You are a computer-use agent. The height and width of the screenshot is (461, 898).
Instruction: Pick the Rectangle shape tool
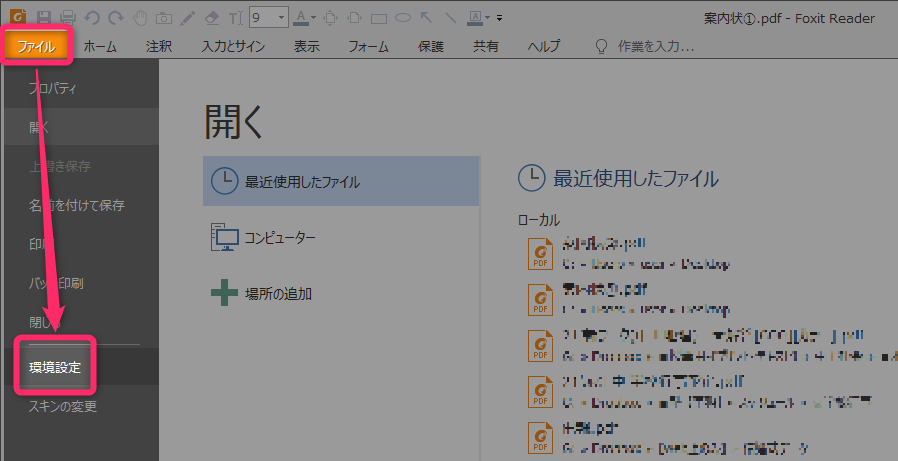[x=379, y=18]
